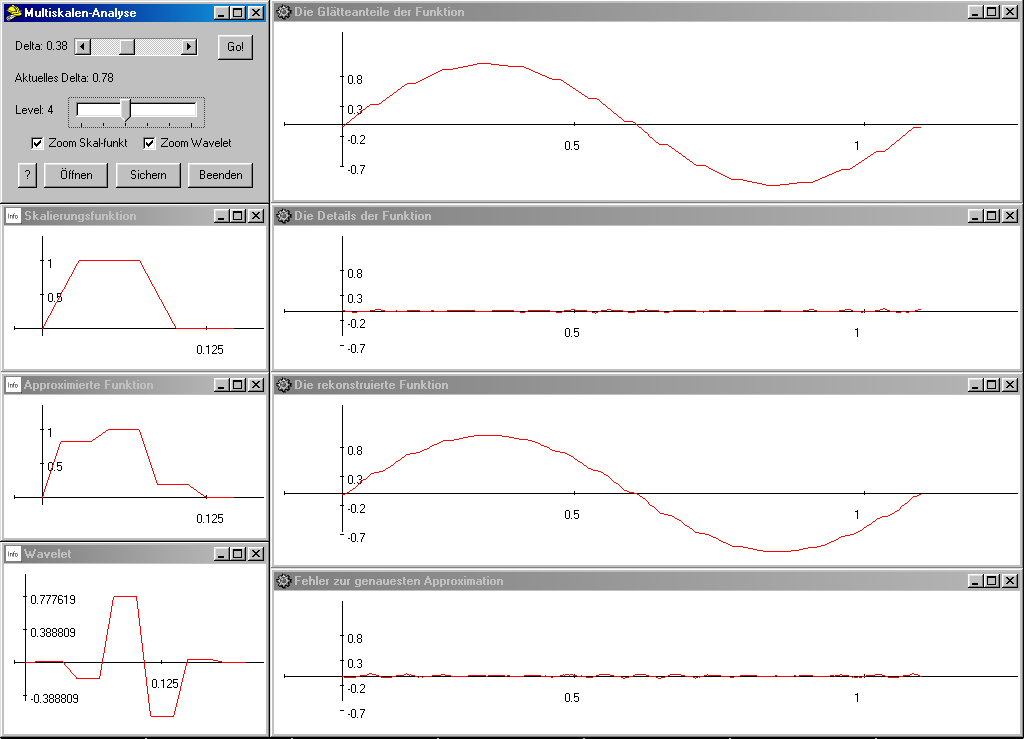Open the help with the ? button
1024x739 pixels.
[27, 175]
